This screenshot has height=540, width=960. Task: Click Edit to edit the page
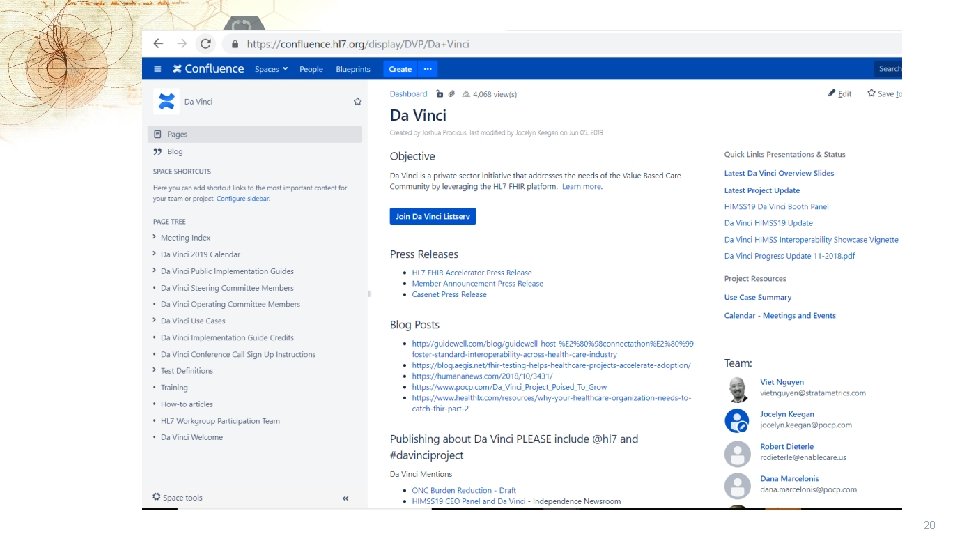tap(840, 94)
